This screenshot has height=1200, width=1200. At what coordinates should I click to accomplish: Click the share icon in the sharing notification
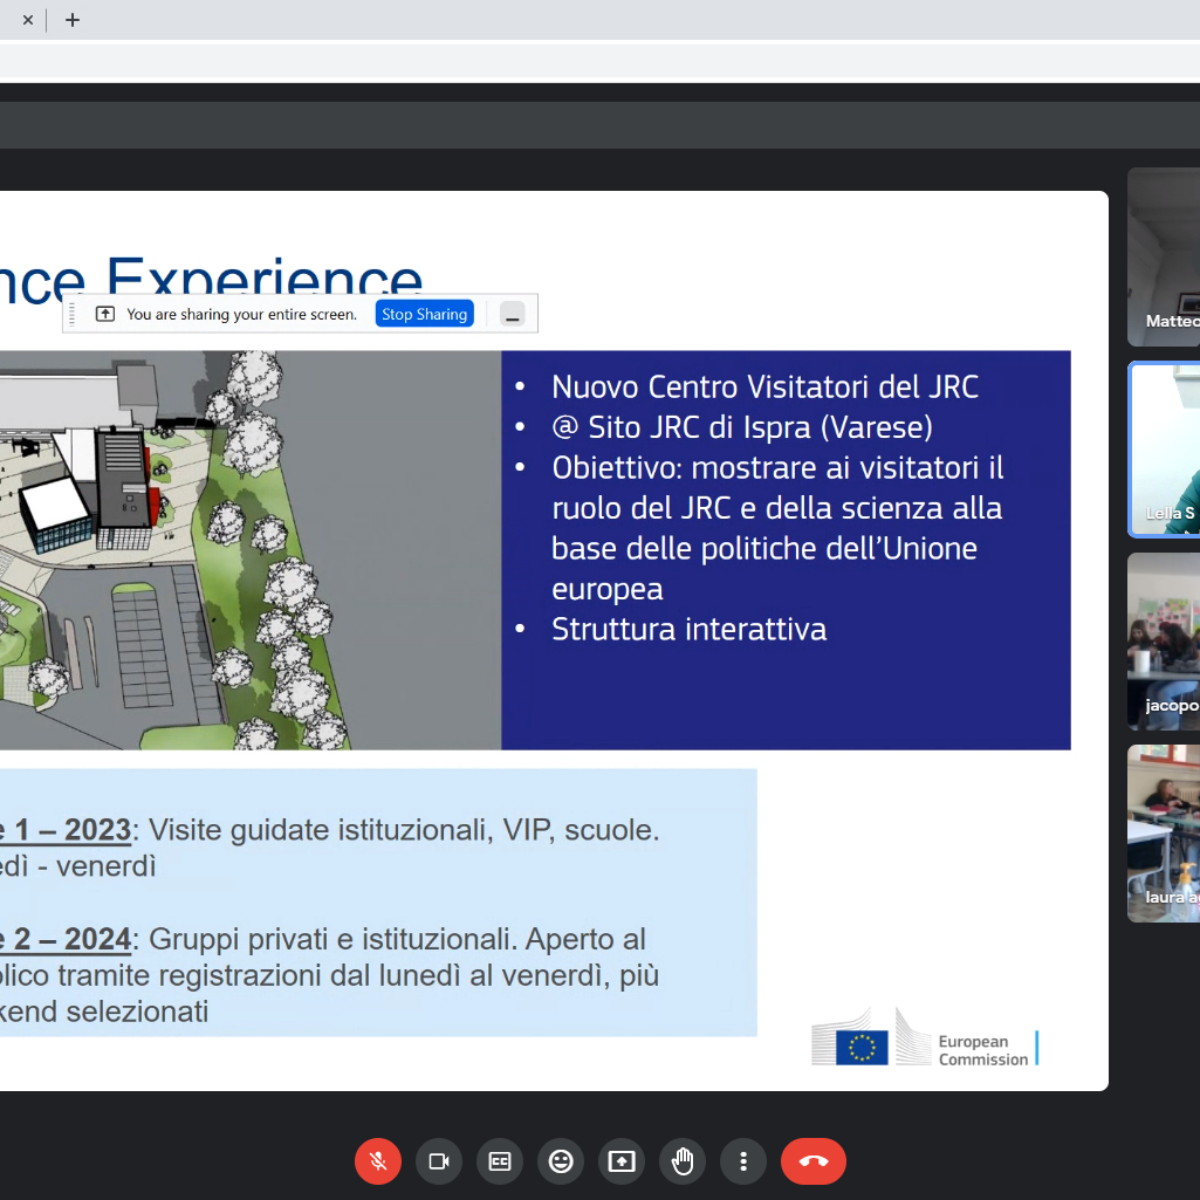(x=105, y=314)
